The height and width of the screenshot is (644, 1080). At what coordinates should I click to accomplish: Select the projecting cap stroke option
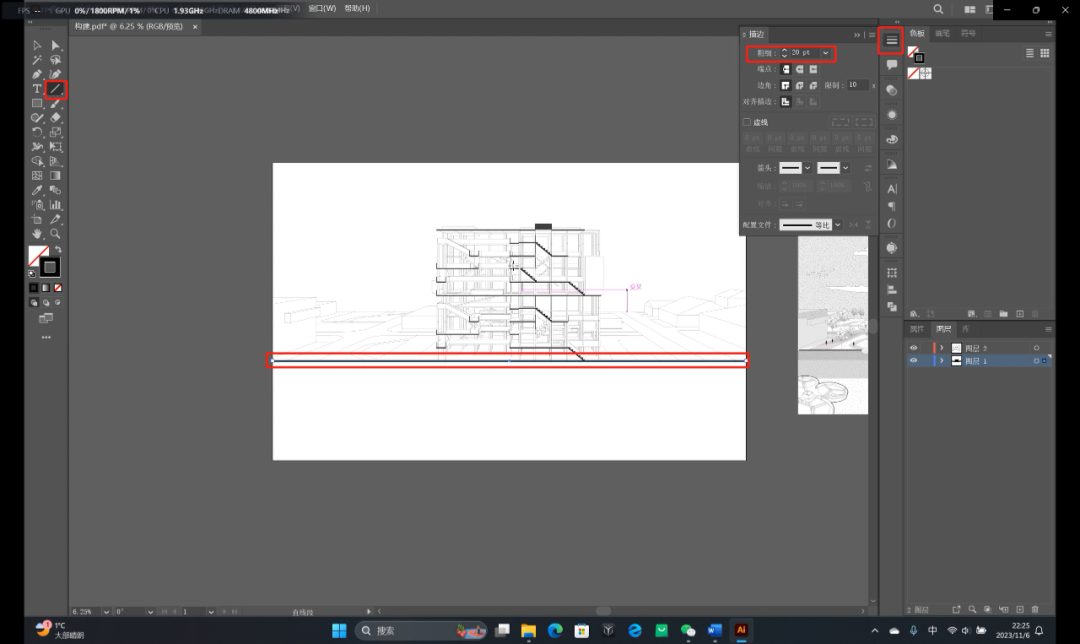[x=813, y=69]
